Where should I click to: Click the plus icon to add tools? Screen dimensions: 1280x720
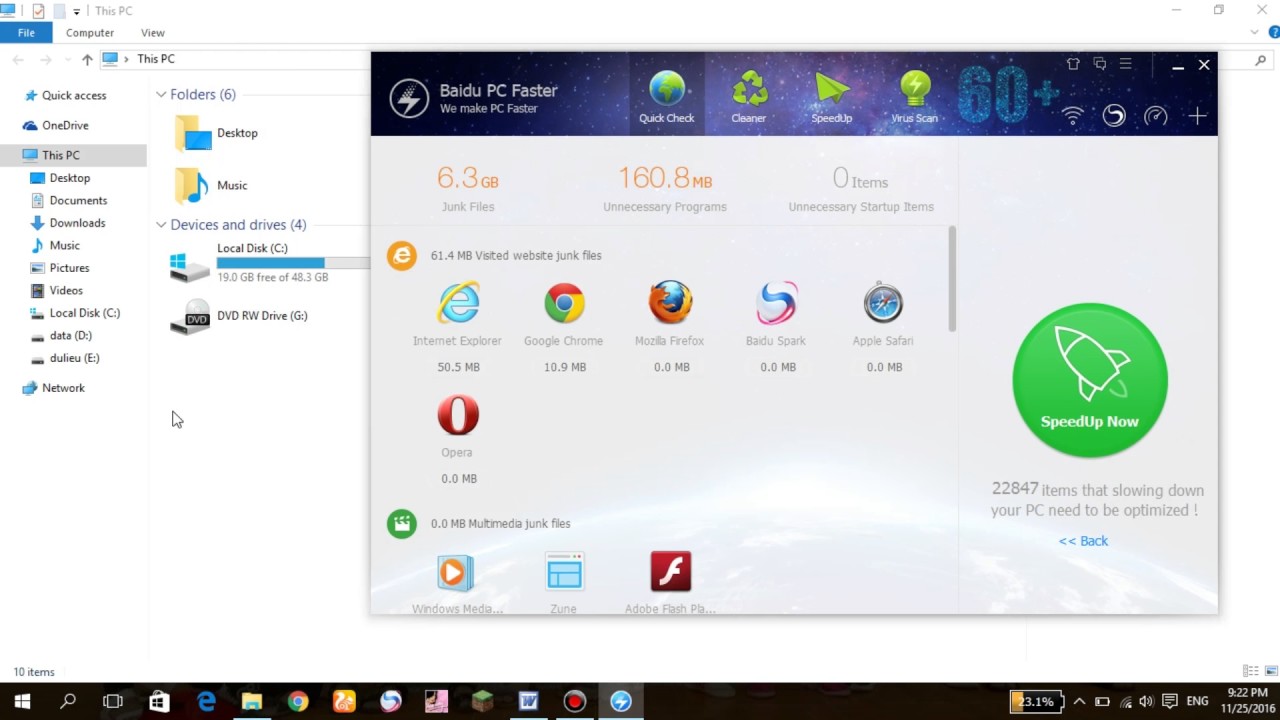tap(1197, 116)
